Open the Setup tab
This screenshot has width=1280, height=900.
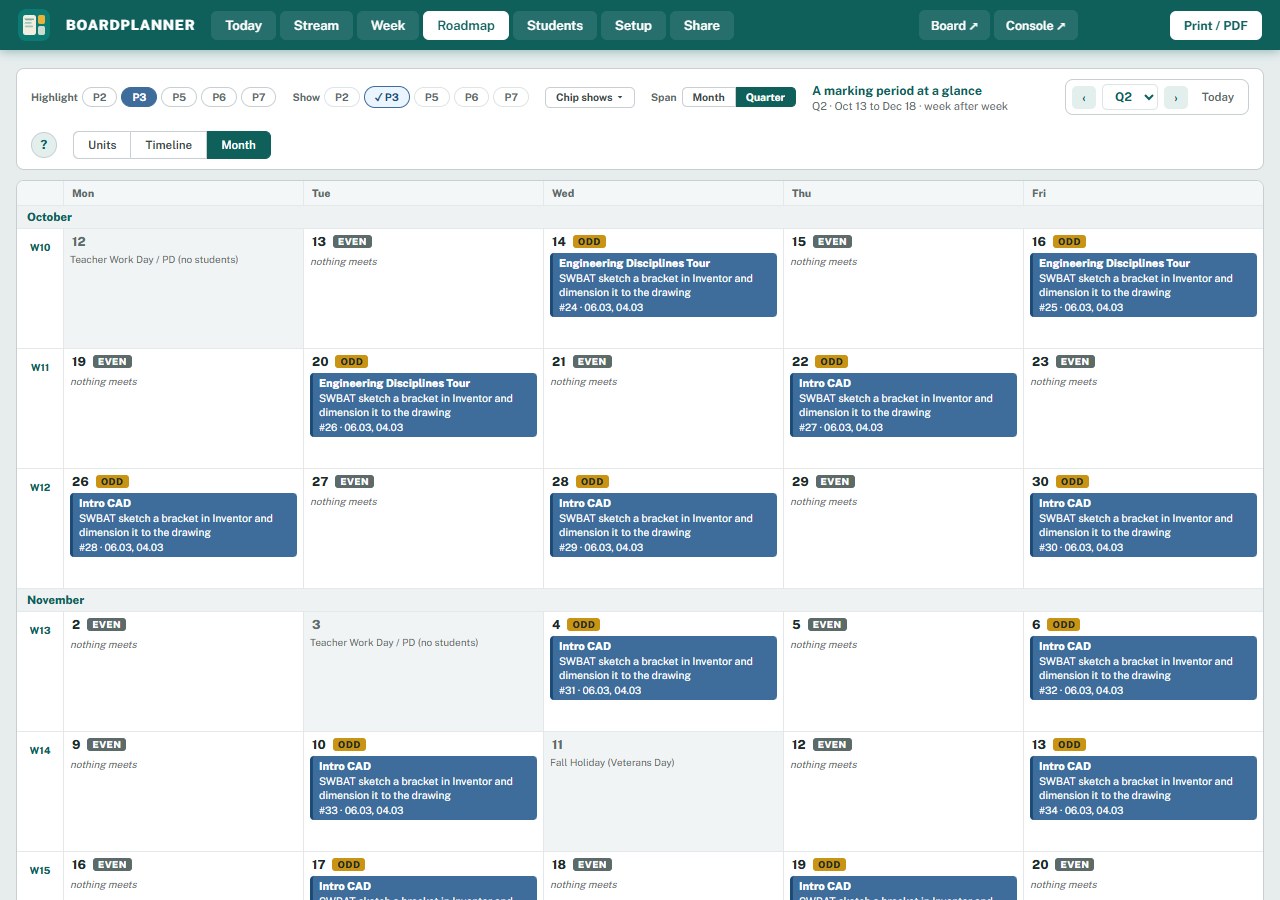pos(633,25)
